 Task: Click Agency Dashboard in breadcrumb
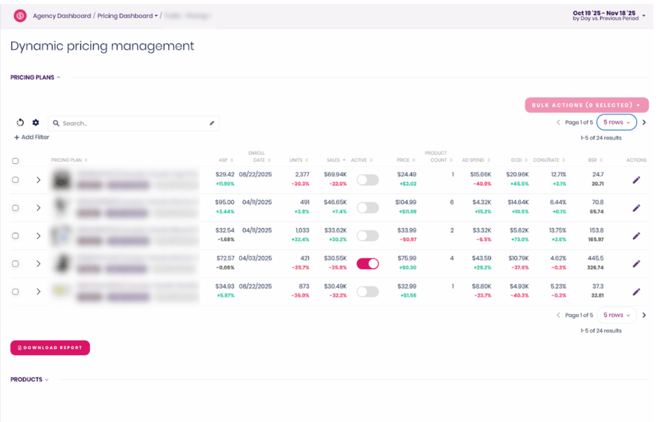(62, 16)
